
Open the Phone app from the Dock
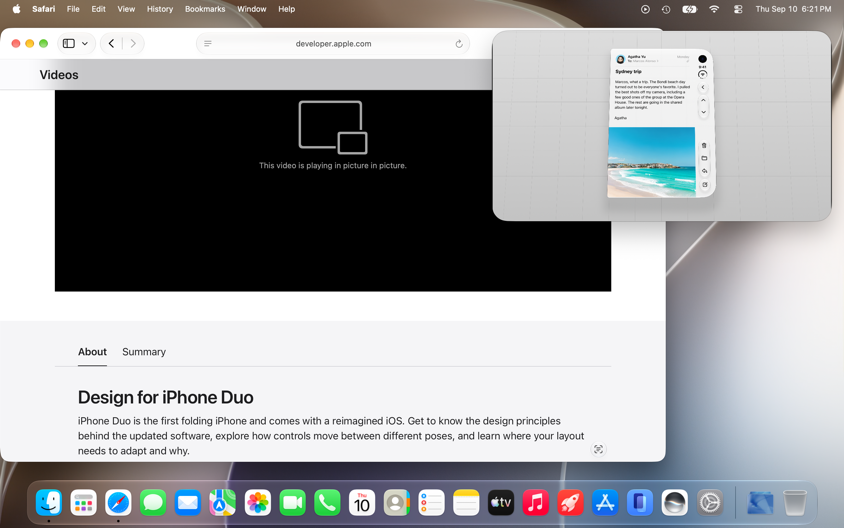(327, 503)
